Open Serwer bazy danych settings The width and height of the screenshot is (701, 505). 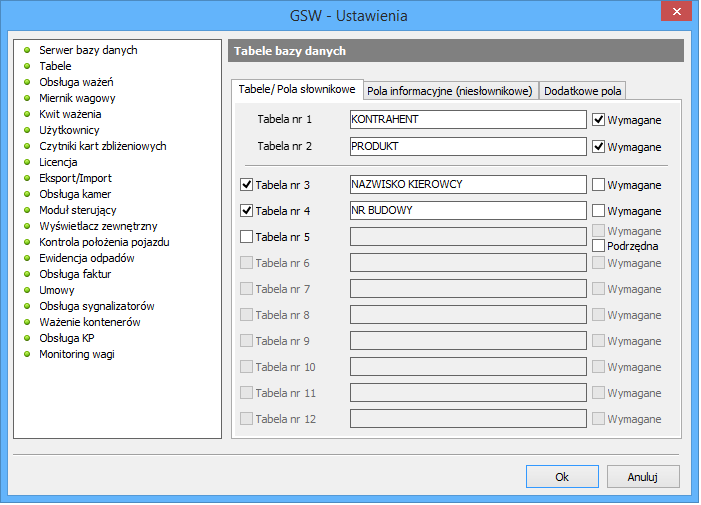[88, 50]
